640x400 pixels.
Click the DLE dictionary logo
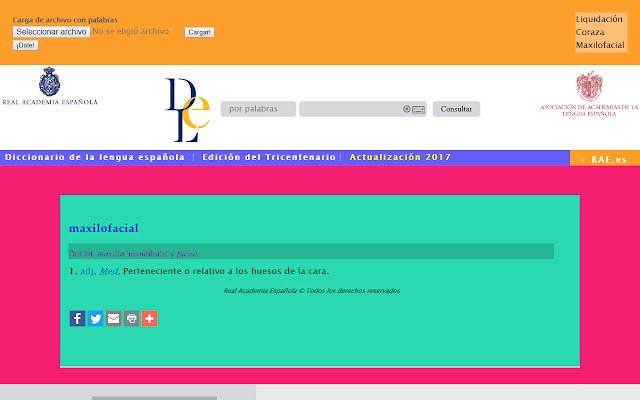(x=188, y=110)
